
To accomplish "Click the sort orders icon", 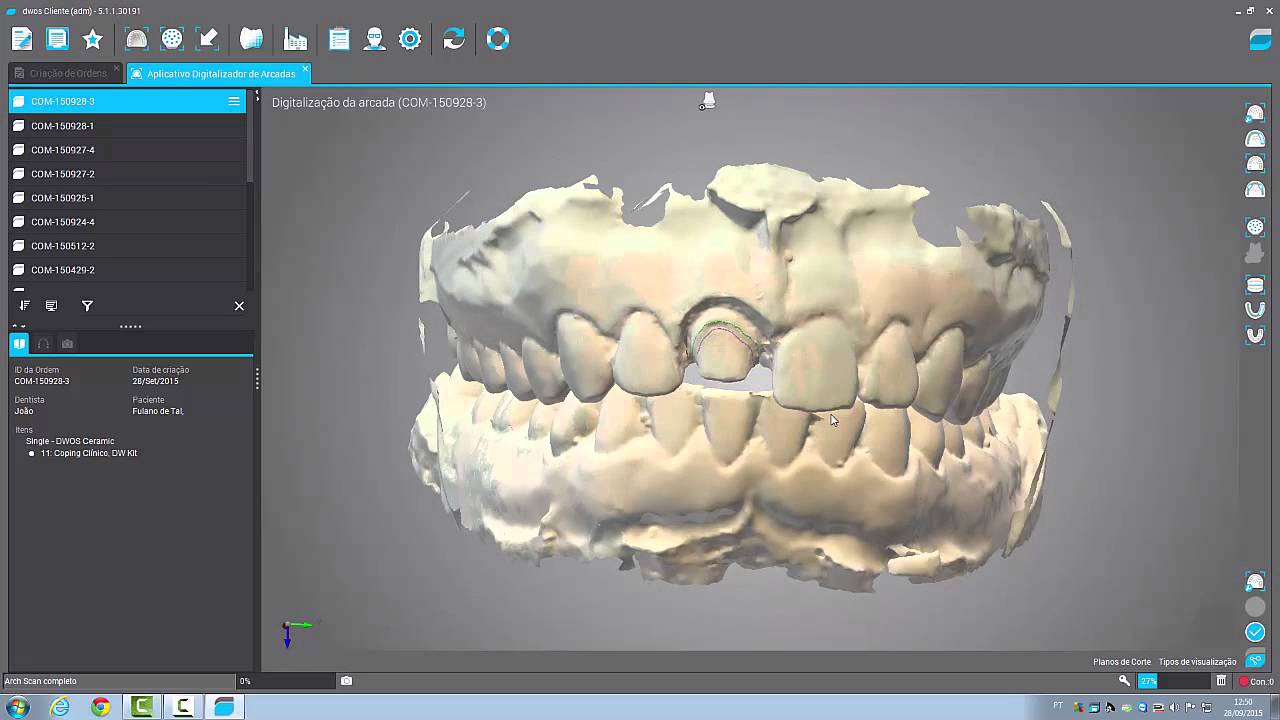I will (x=25, y=306).
